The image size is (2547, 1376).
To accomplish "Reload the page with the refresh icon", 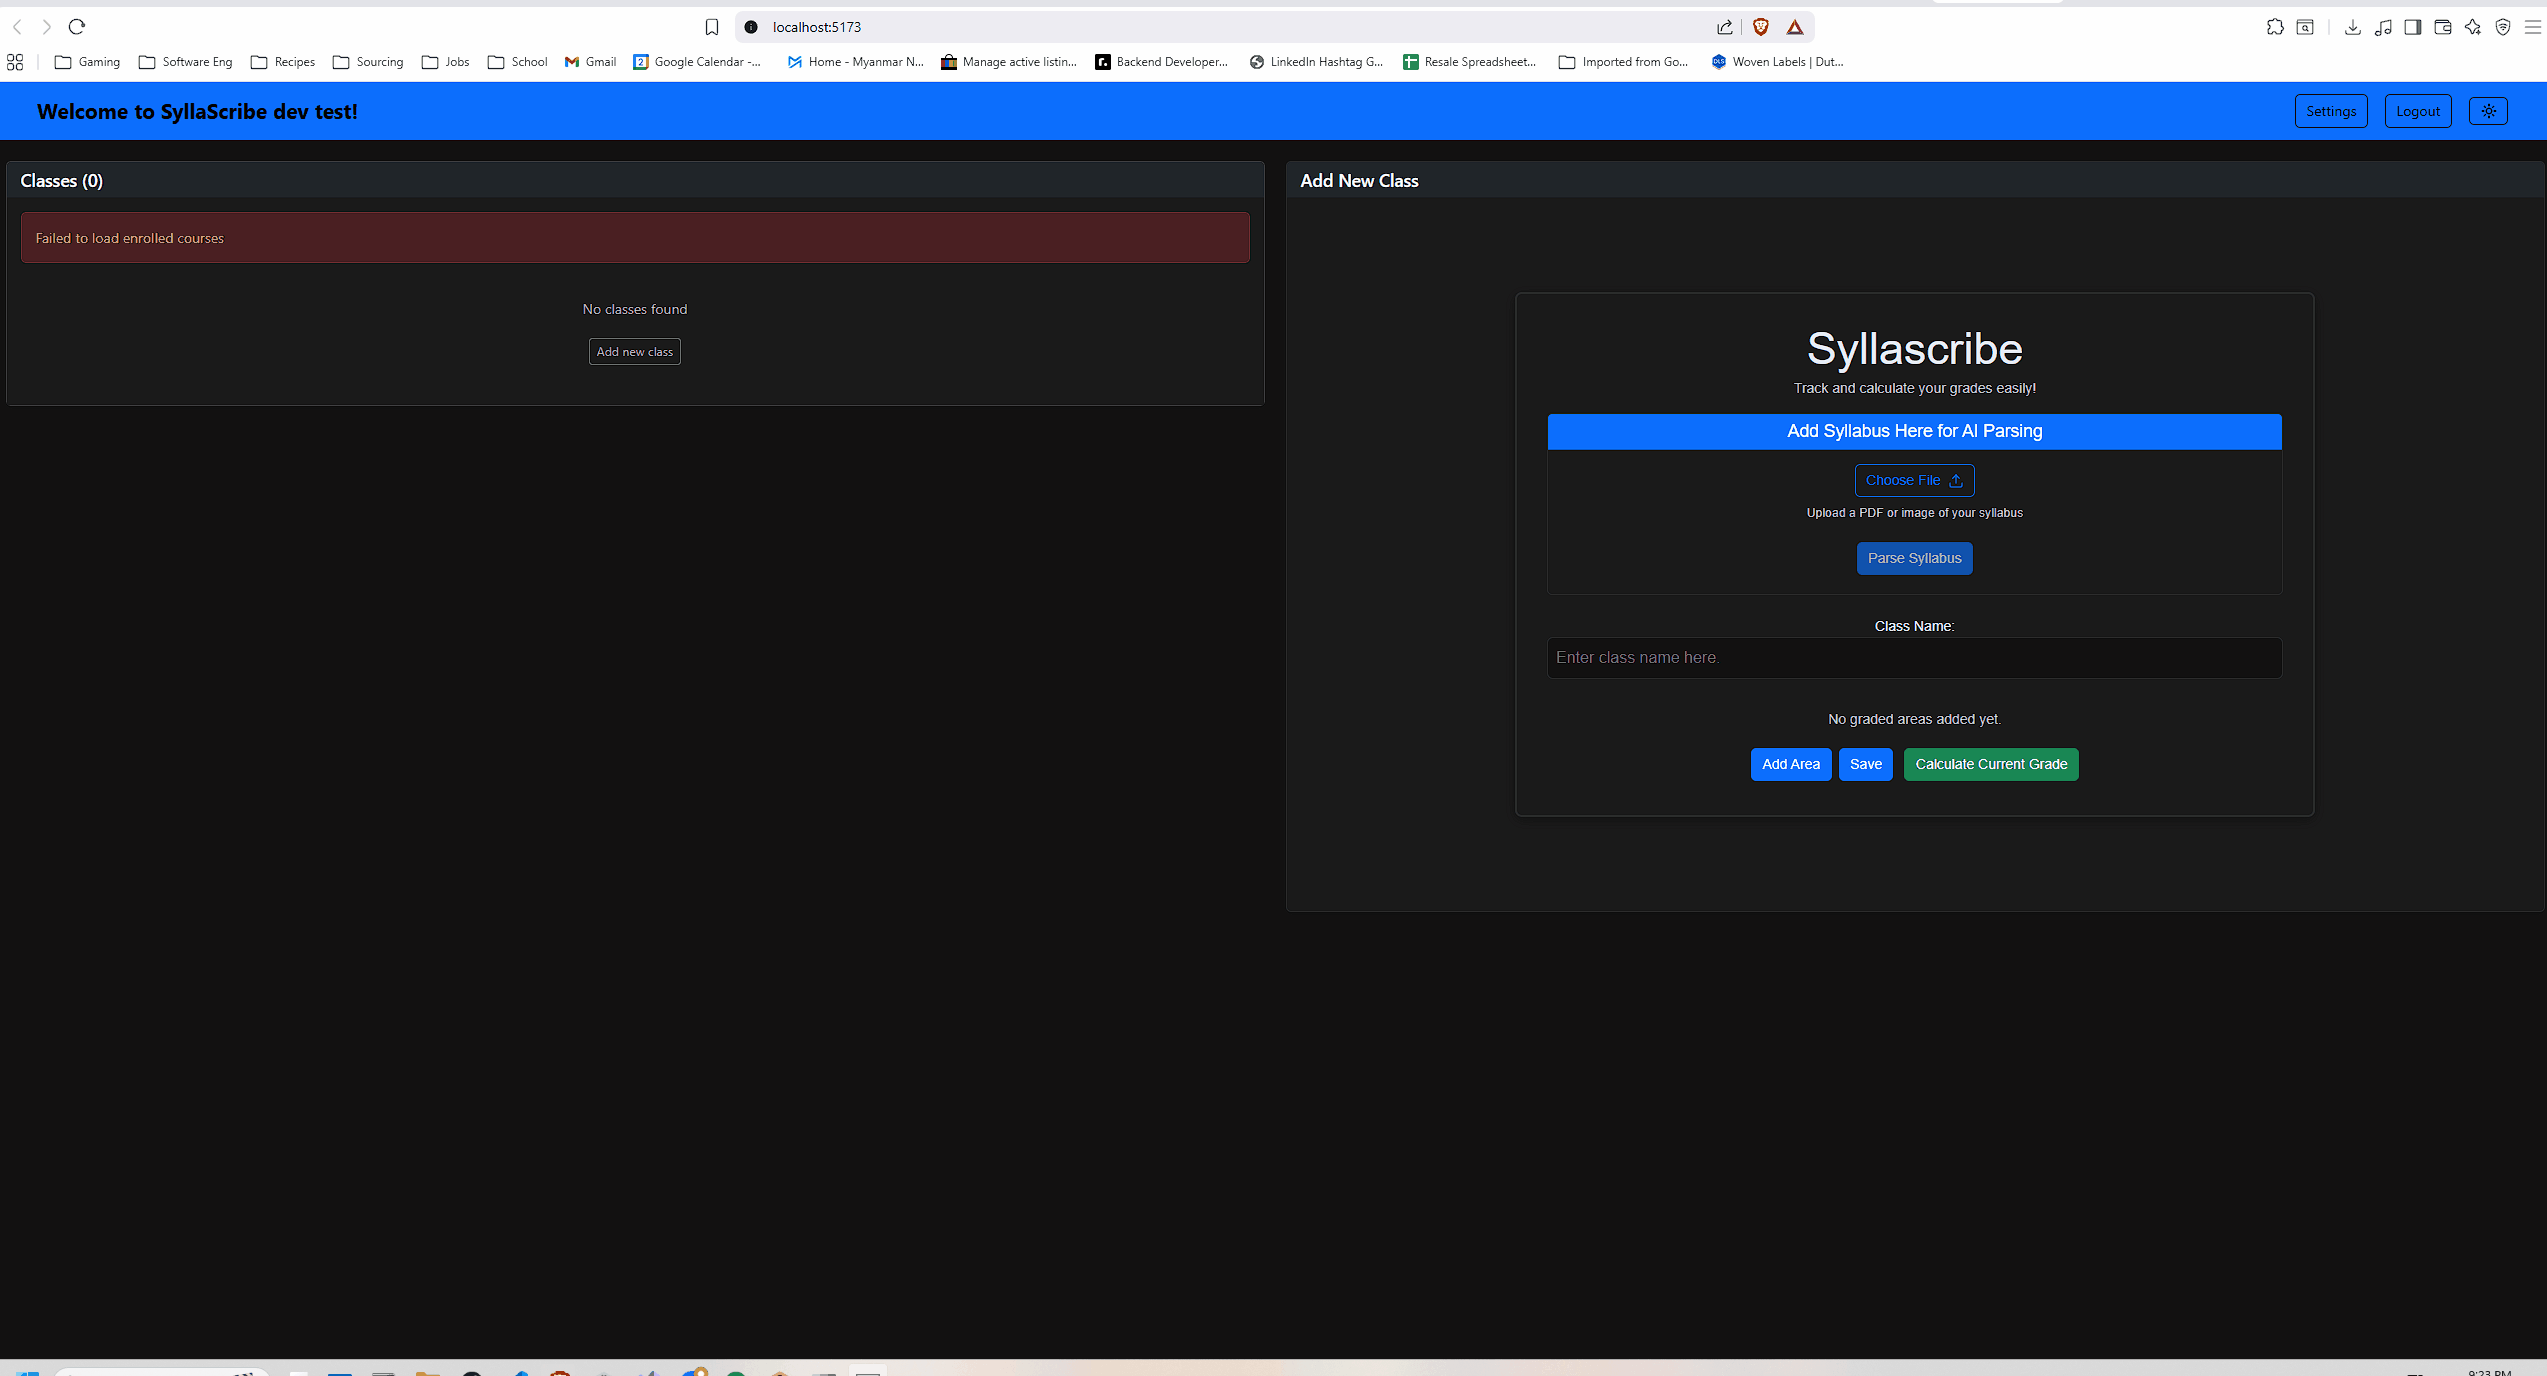I will tap(77, 27).
